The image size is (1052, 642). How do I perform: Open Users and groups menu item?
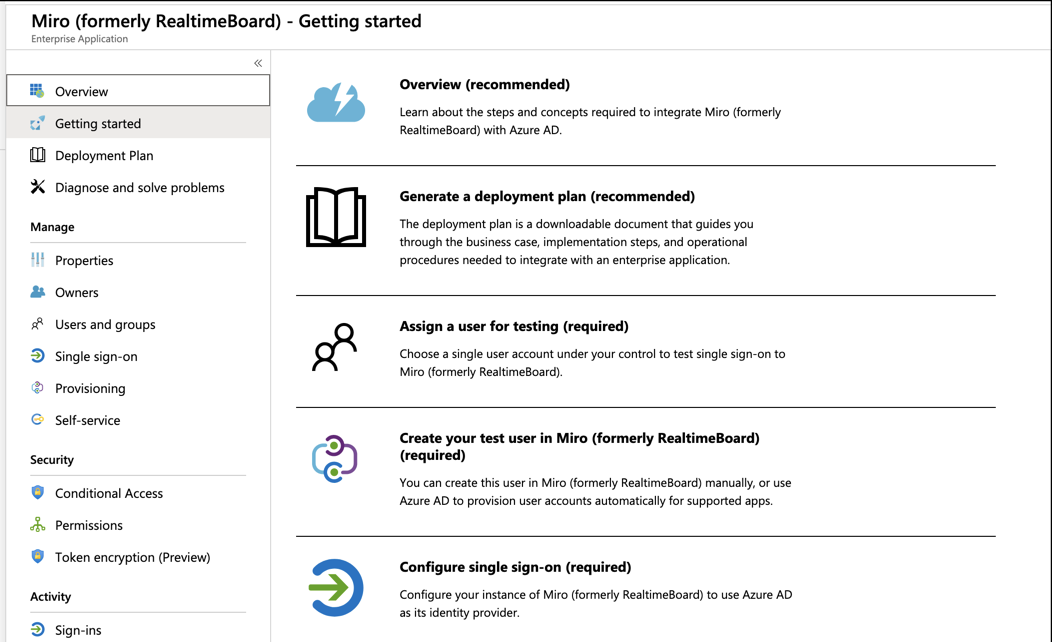(x=105, y=324)
